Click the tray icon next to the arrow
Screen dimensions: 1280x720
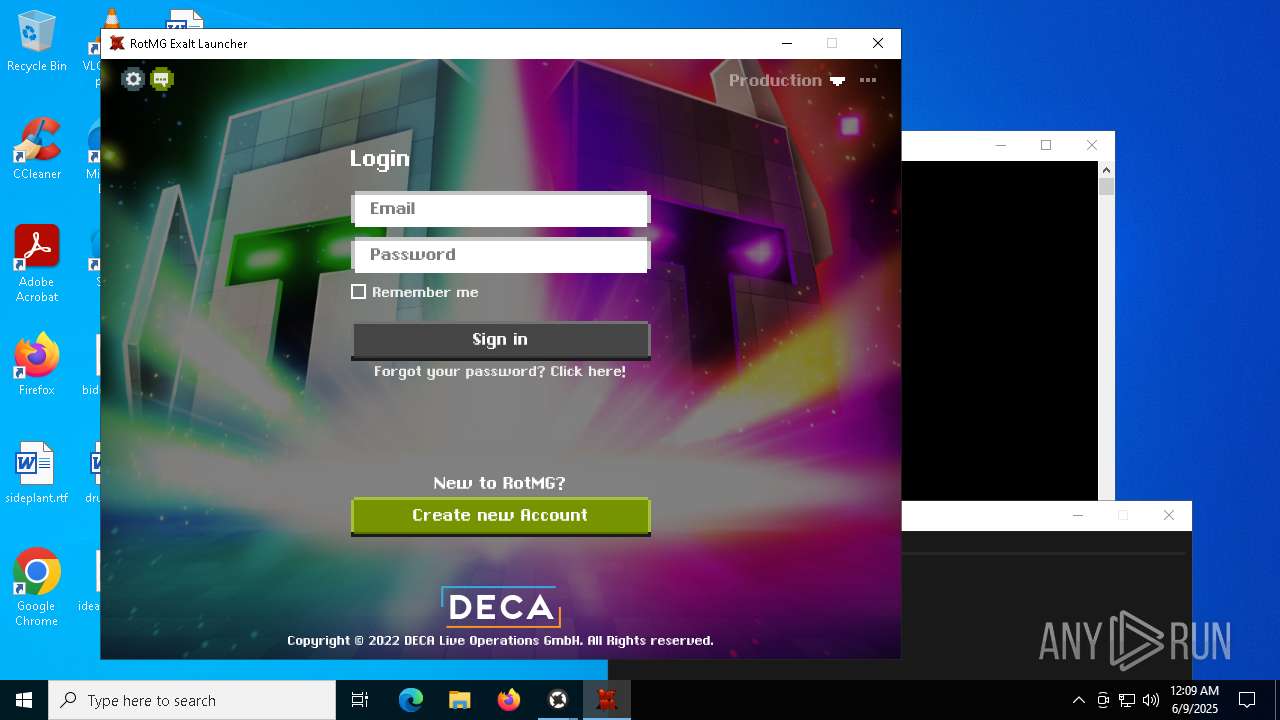point(1103,700)
